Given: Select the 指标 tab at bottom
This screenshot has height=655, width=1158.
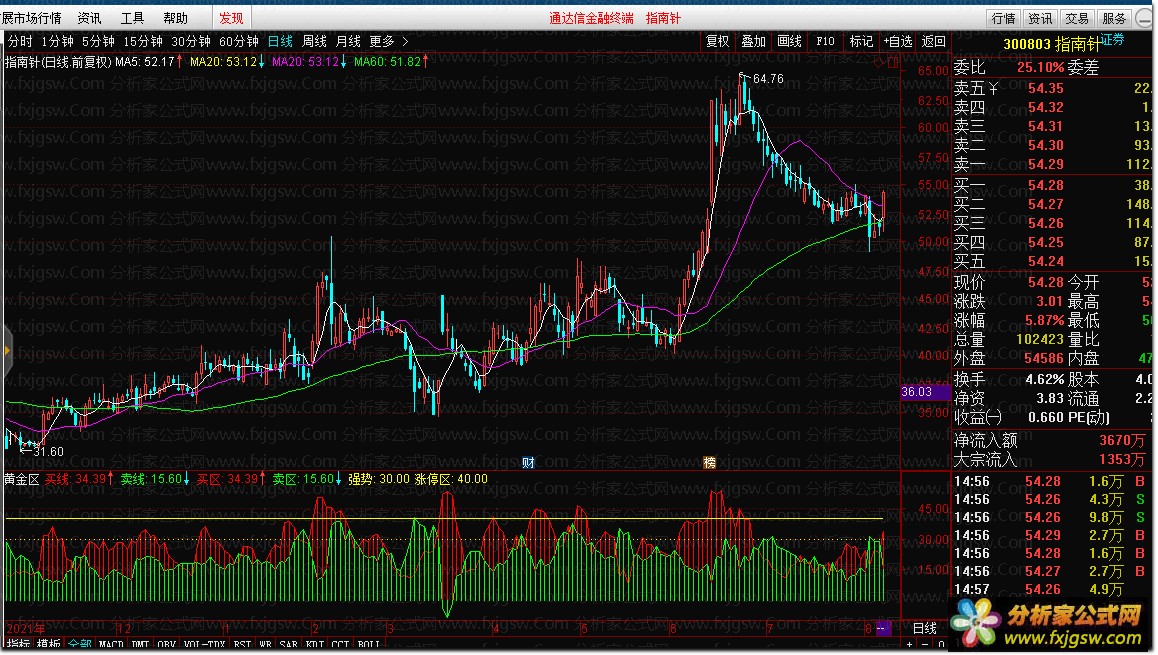Looking at the screenshot, I should tap(18, 645).
